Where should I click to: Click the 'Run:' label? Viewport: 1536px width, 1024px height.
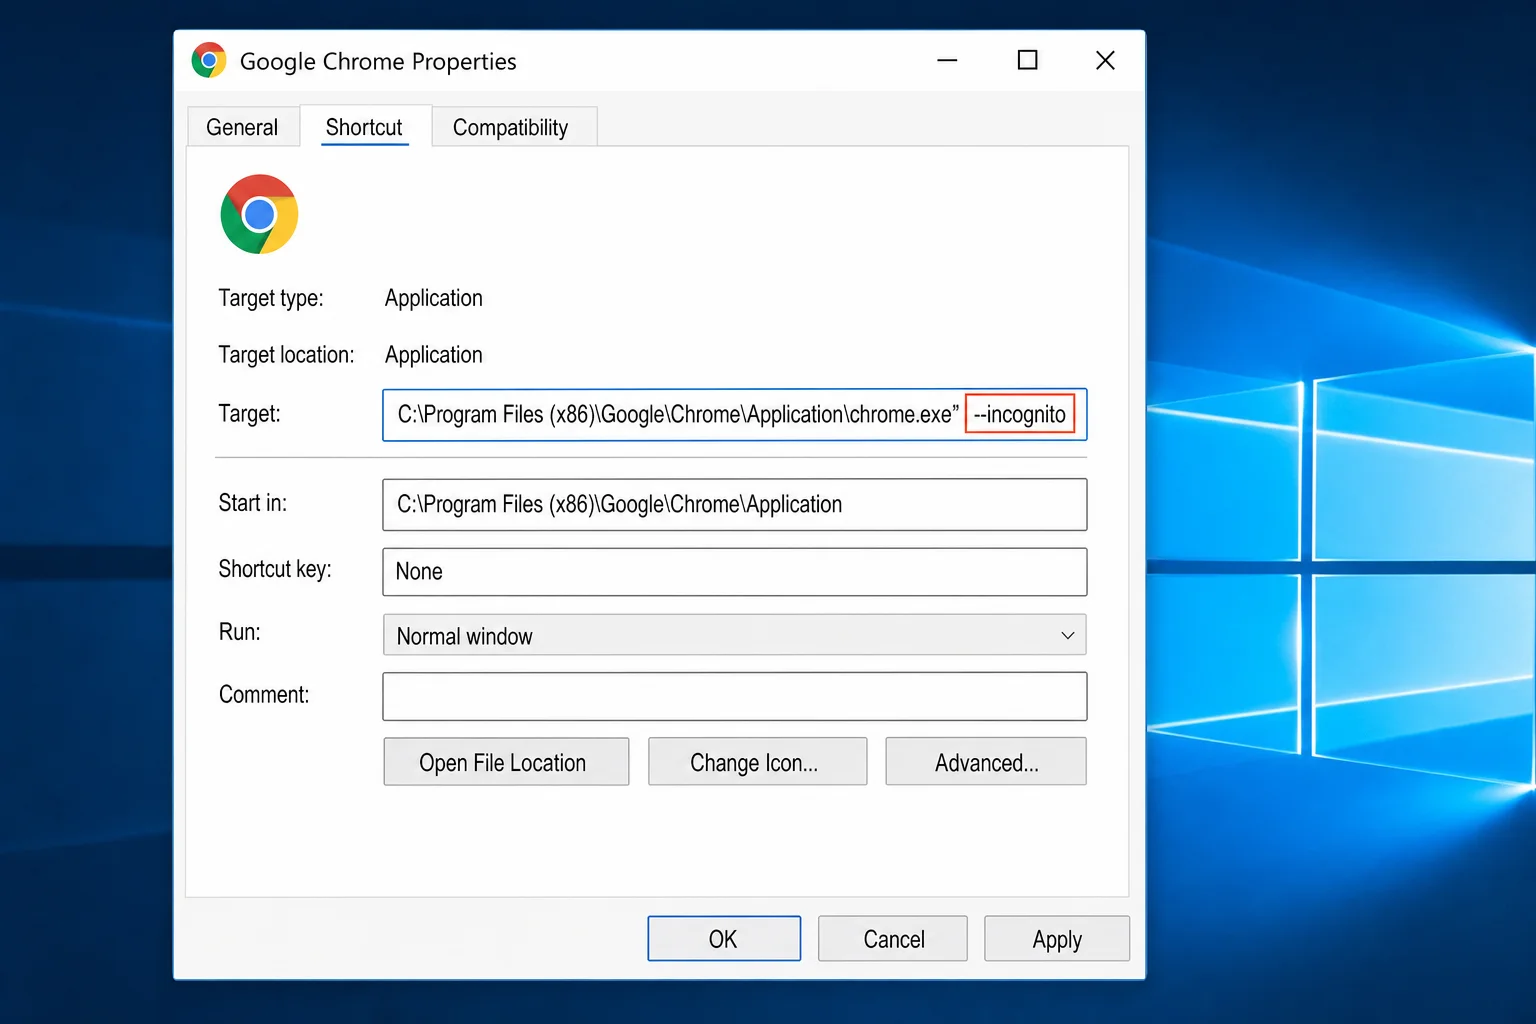(x=239, y=632)
